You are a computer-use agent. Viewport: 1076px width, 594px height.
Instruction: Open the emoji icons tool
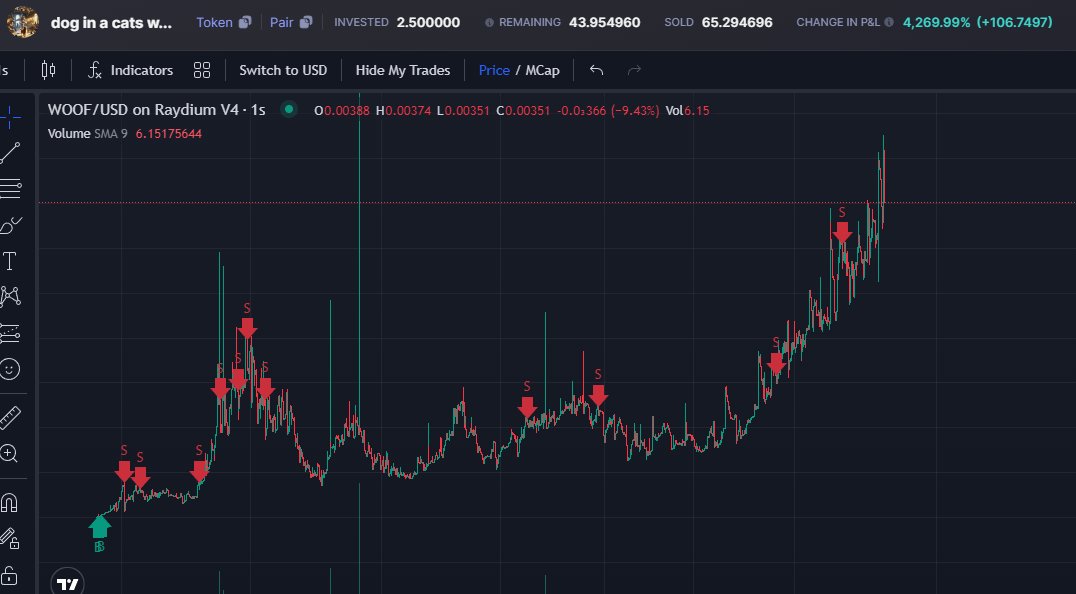coord(10,370)
